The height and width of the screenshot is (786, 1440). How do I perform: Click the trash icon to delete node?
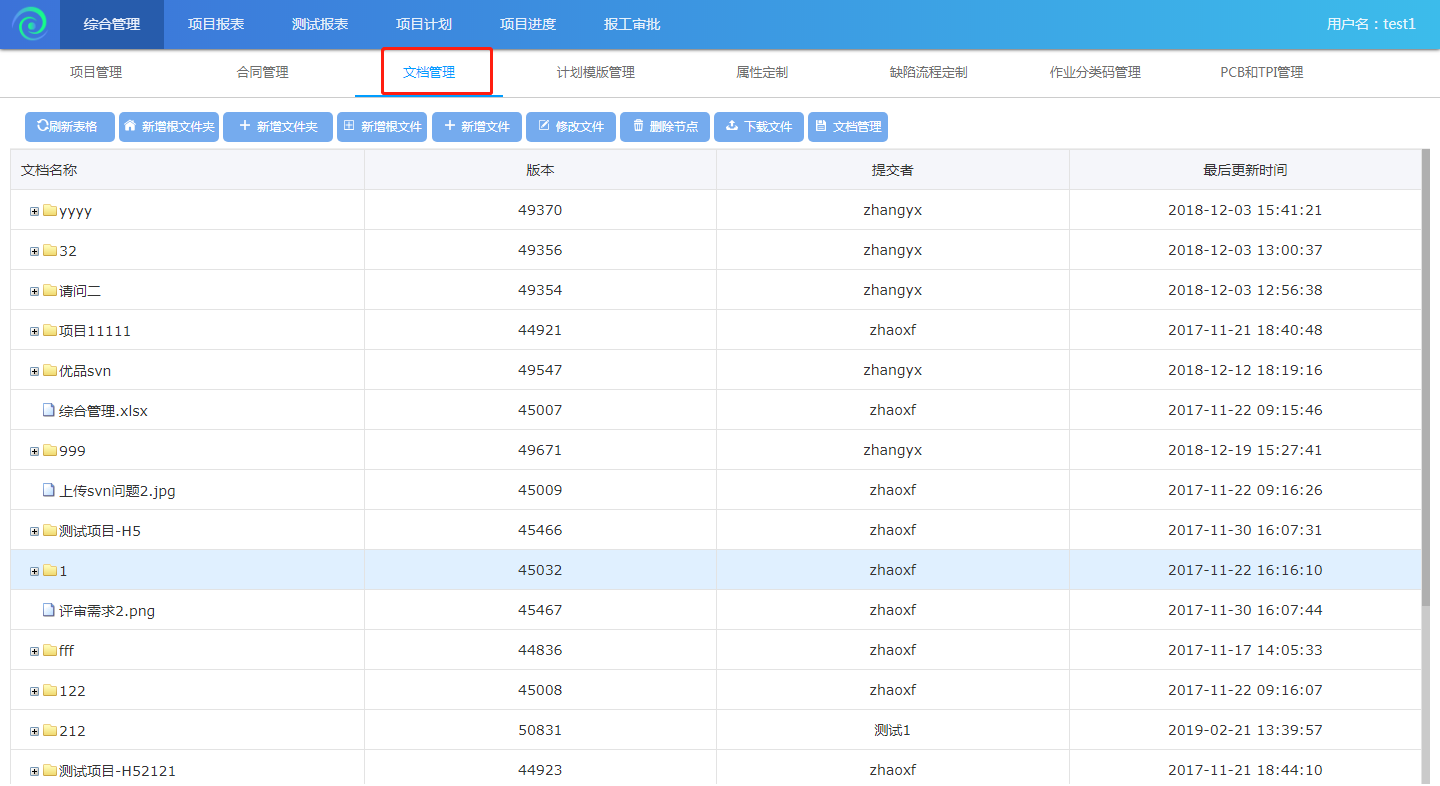tap(638, 126)
